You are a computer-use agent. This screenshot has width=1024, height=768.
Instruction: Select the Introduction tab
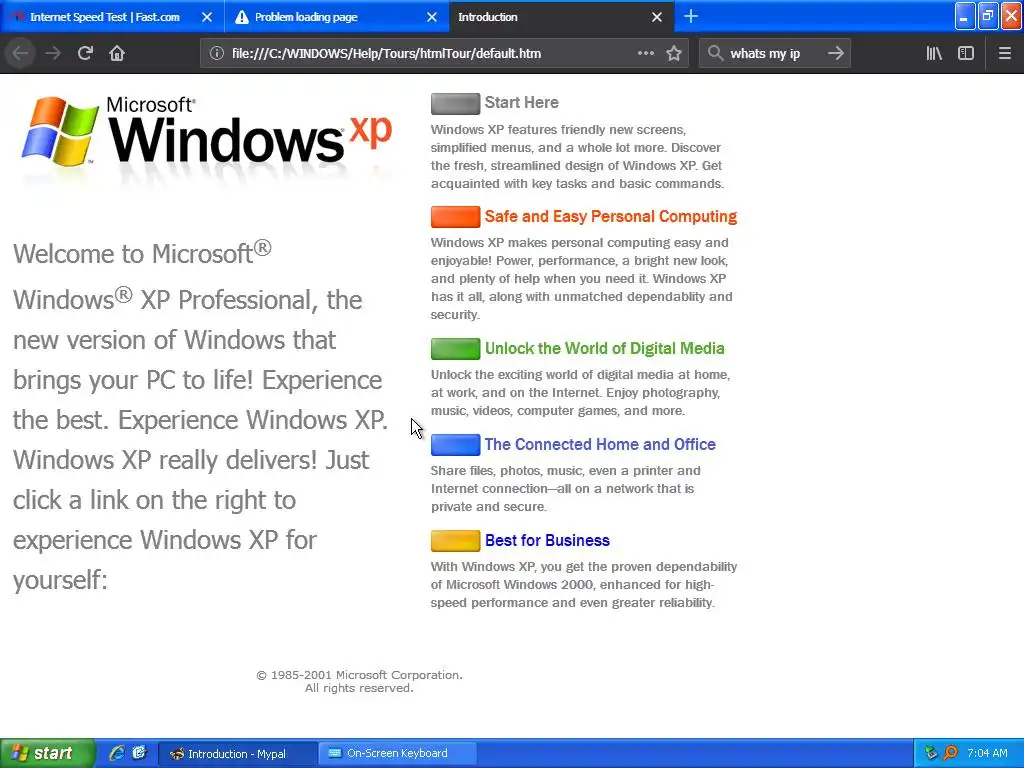562,17
